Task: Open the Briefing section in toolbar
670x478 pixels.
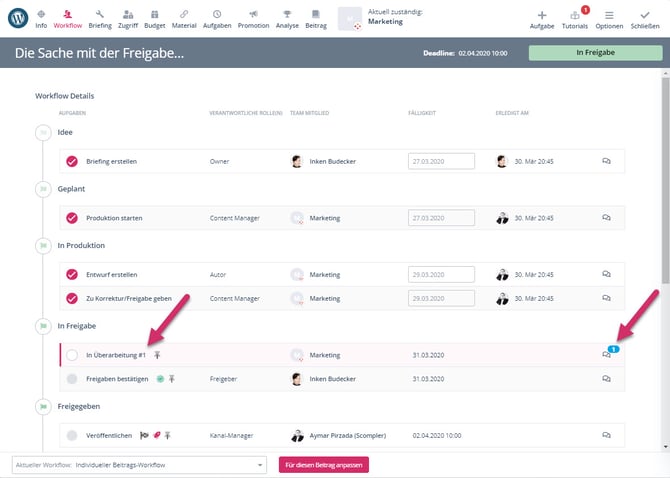Action: [100, 18]
